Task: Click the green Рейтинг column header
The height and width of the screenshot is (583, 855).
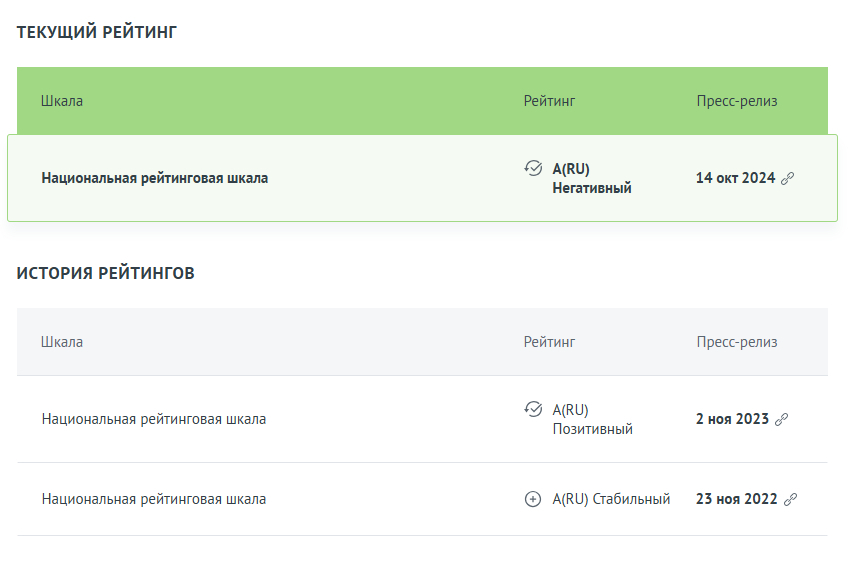Action: click(549, 101)
